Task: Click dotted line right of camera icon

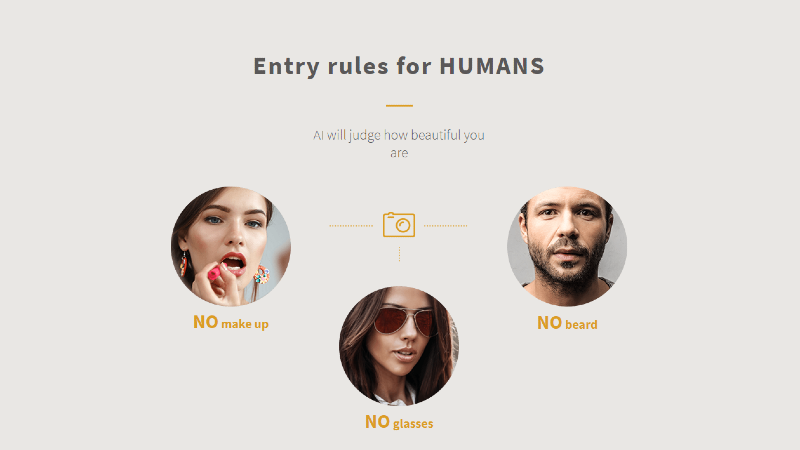Action: pyautogui.click(x=445, y=226)
